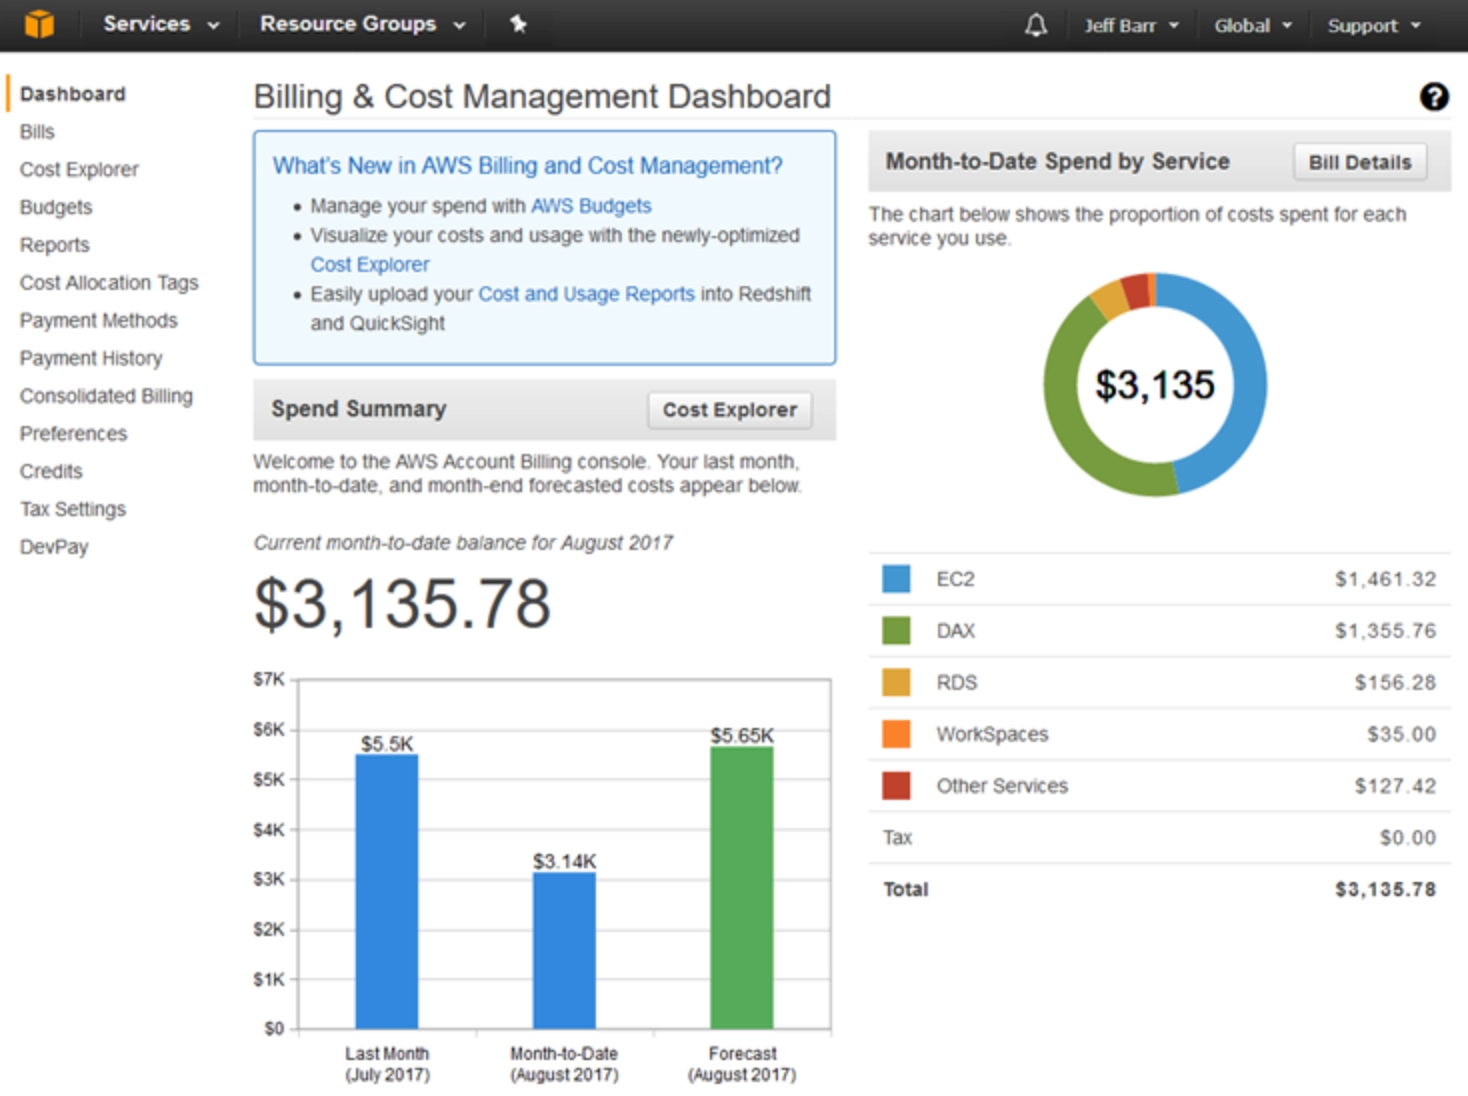
Task: Click the Bill Details button
Action: pyautogui.click(x=1360, y=162)
